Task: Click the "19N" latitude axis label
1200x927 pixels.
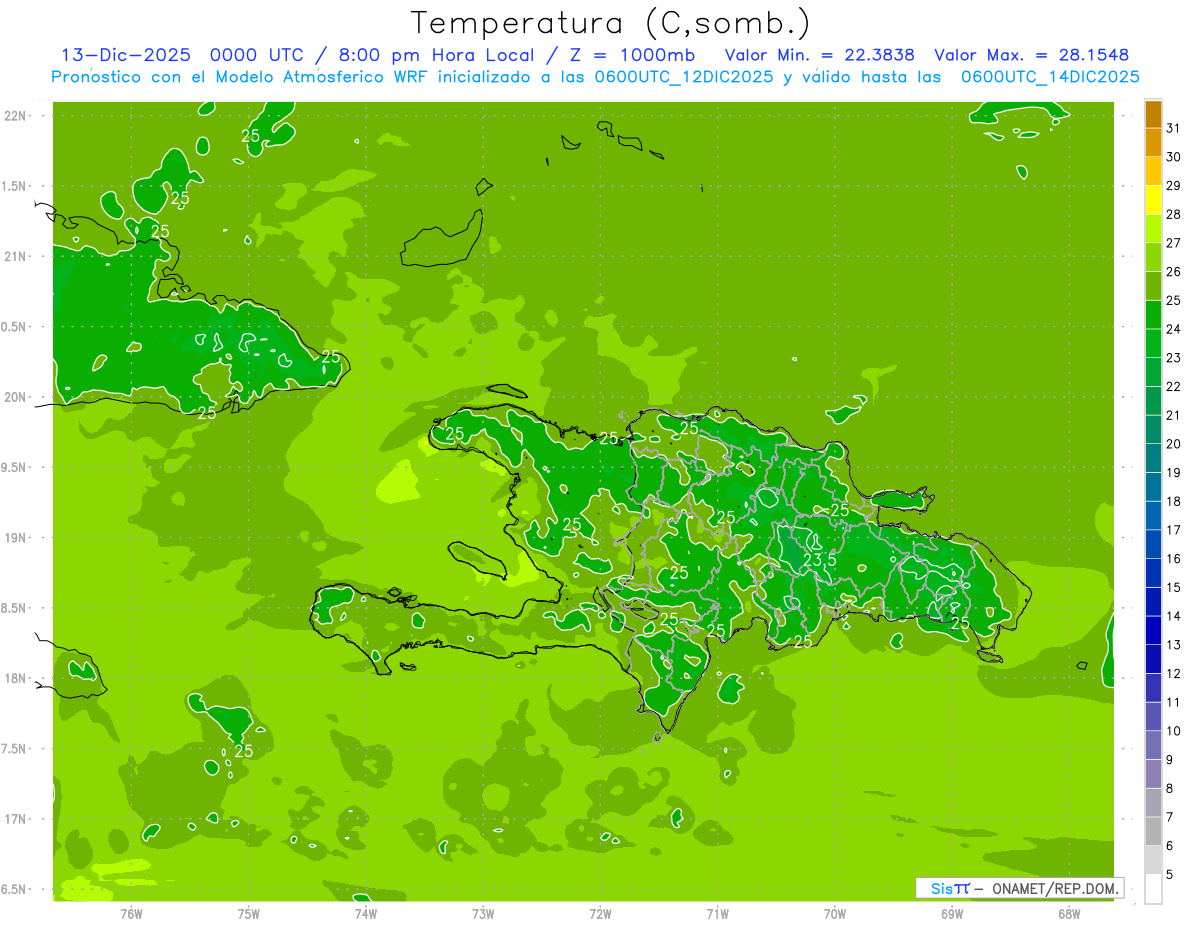Action: pyautogui.click(x=15, y=537)
